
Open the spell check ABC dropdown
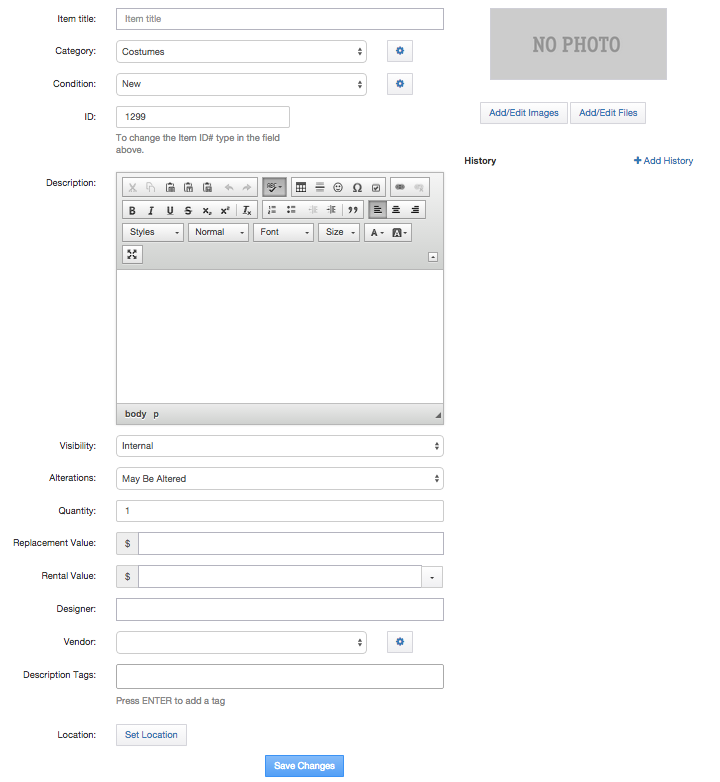(274, 188)
